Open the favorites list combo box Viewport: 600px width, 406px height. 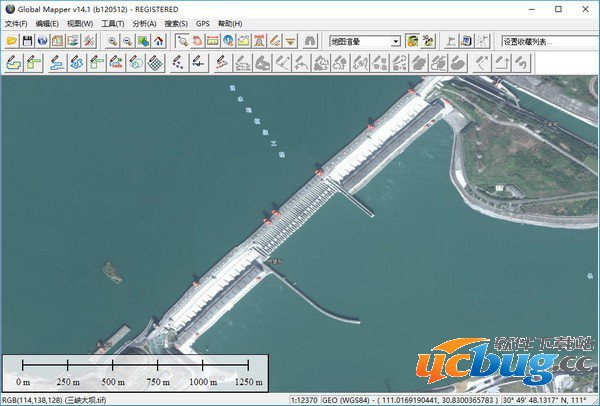click(540, 41)
